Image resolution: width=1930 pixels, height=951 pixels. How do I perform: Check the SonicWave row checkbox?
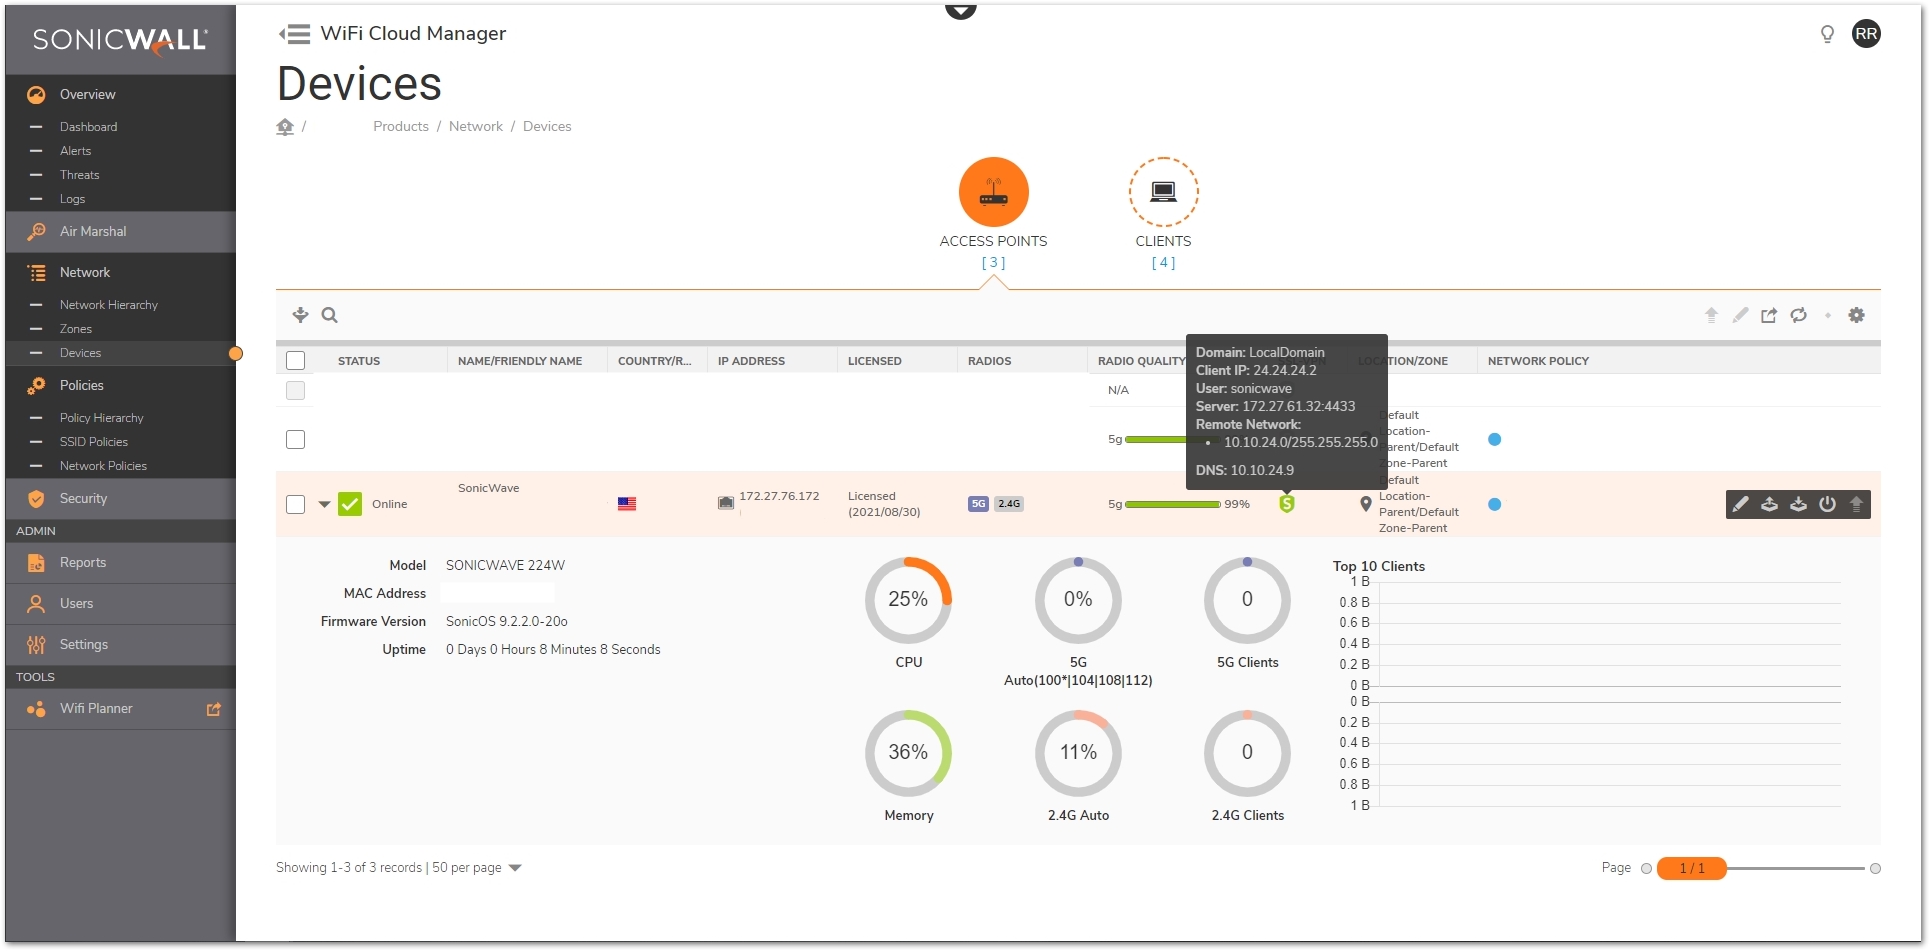click(x=296, y=504)
